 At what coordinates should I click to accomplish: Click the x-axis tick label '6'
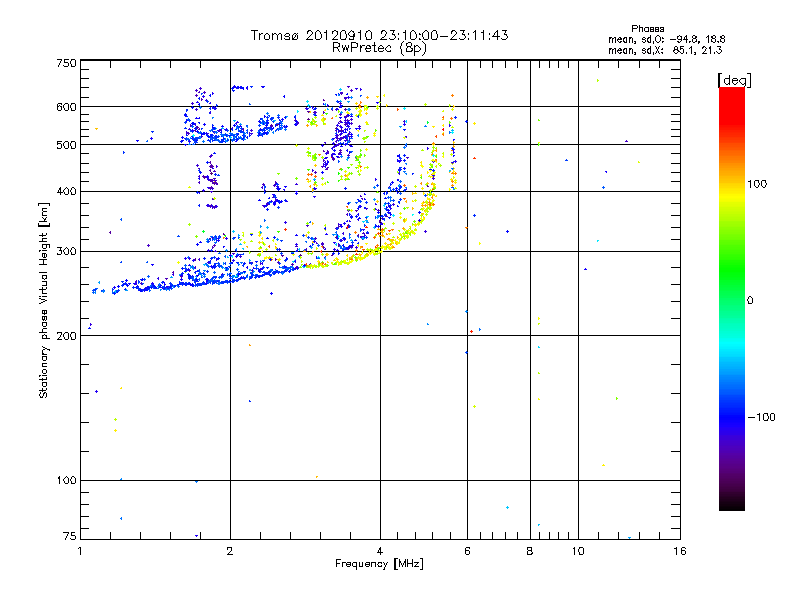coord(467,551)
